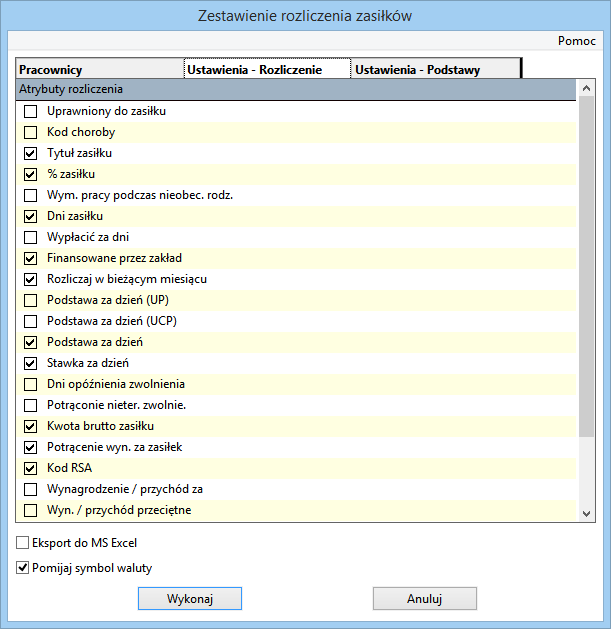Viewport: 611px width, 629px height.
Task: Enable 'Wypłacić za dni' checkbox
Action: pos(30,237)
